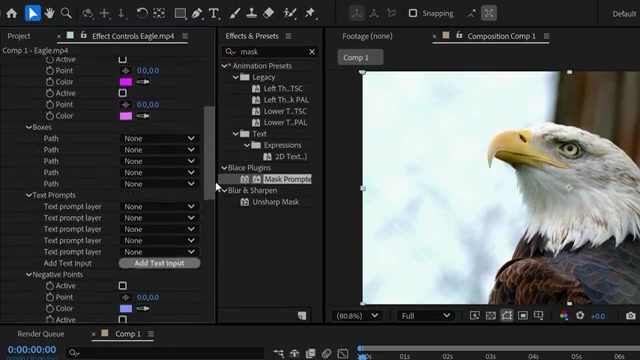The image size is (640, 360).
Task: Select the Unsharp Mask effect
Action: (x=276, y=202)
